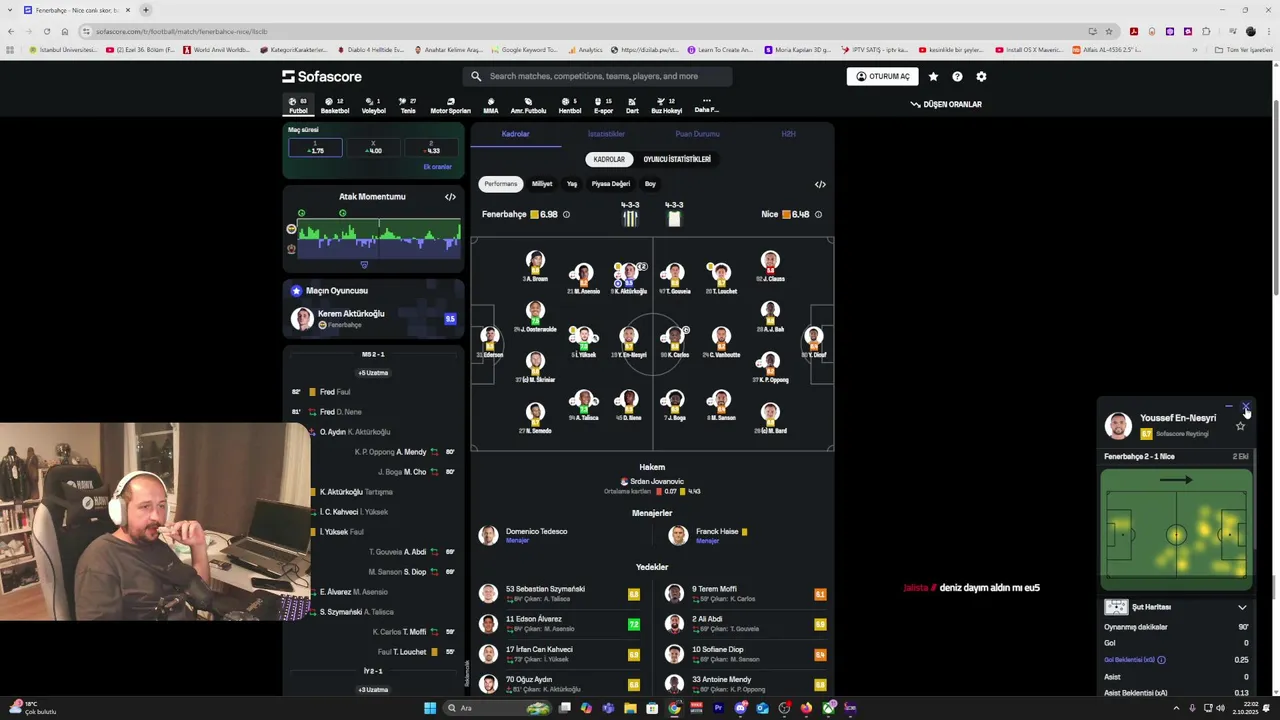Open the Puan Durumu tab
The height and width of the screenshot is (720, 1280).
(697, 134)
